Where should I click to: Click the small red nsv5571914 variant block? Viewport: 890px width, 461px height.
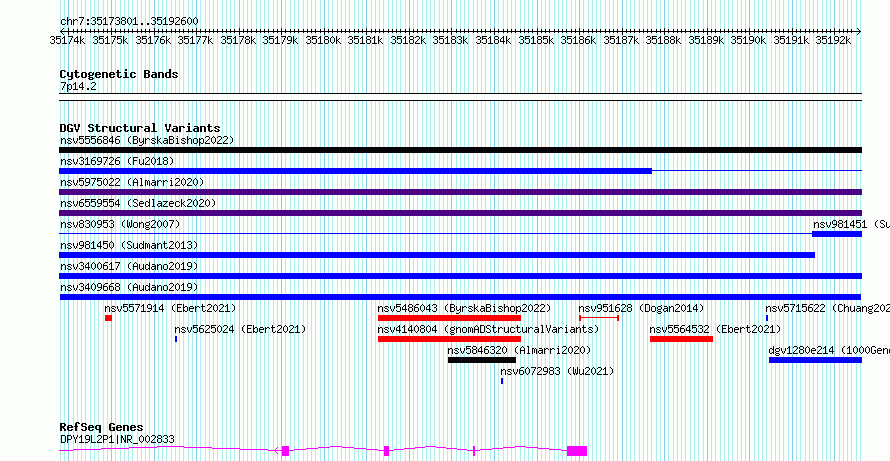(x=108, y=318)
